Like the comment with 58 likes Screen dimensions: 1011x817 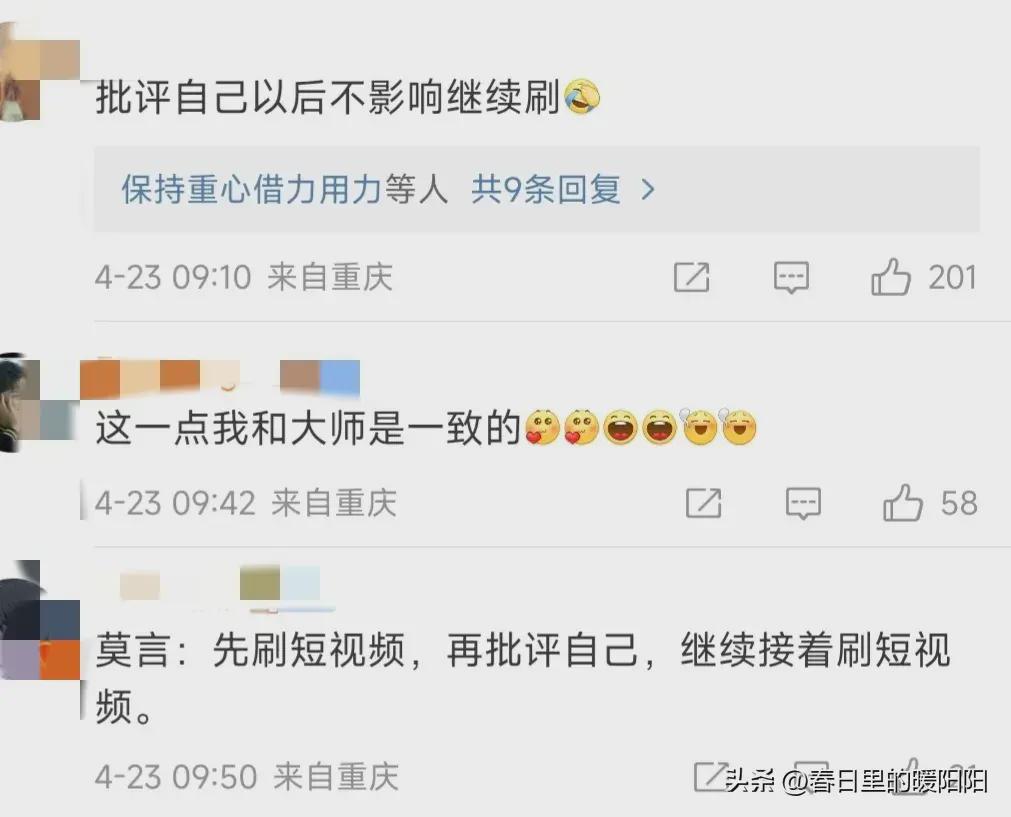click(903, 502)
